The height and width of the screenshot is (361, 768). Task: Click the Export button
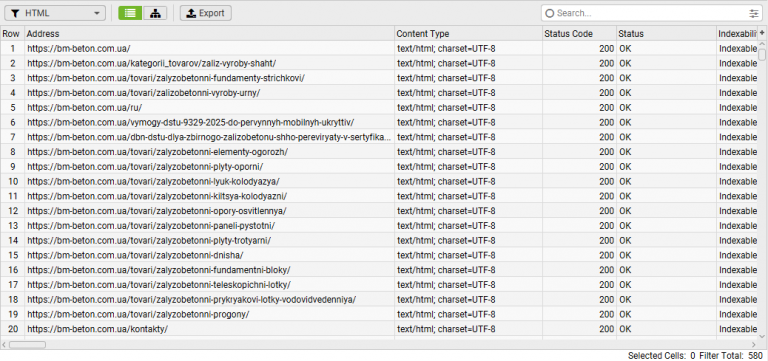click(x=206, y=13)
